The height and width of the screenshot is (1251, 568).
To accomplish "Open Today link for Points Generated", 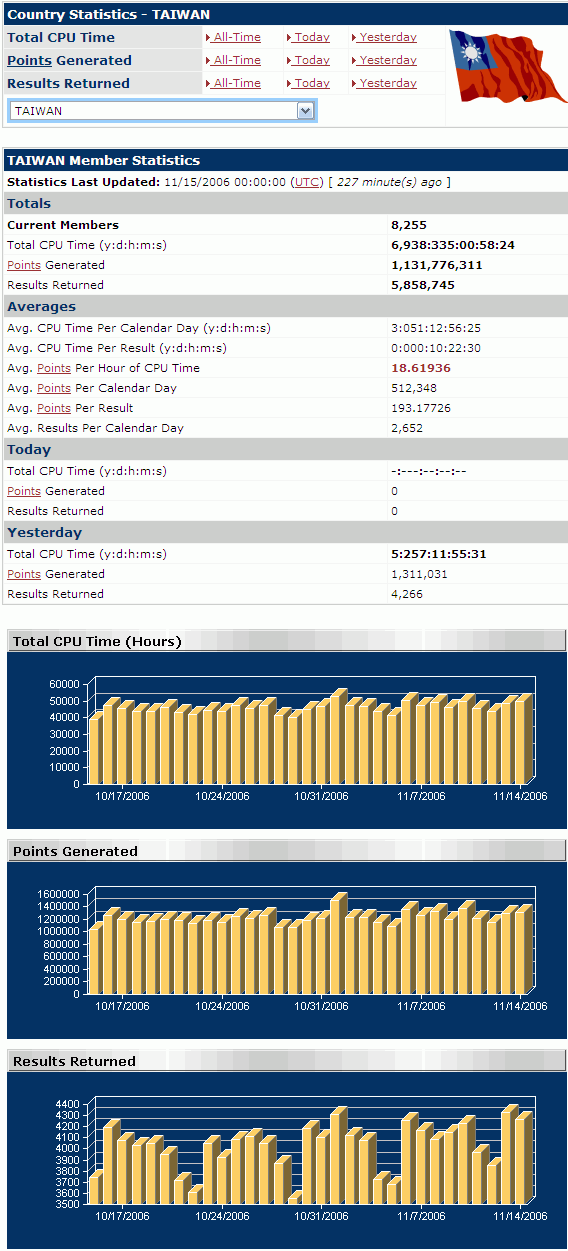I will [x=308, y=60].
